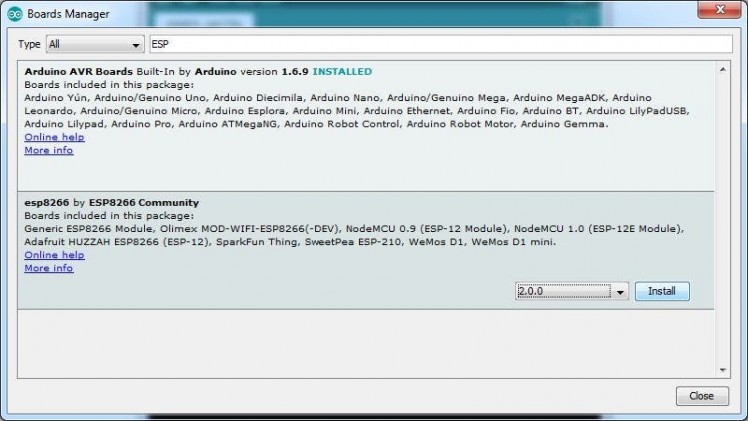The width and height of the screenshot is (748, 421).
Task: Click the scrollbar up arrow
Action: tap(723, 70)
